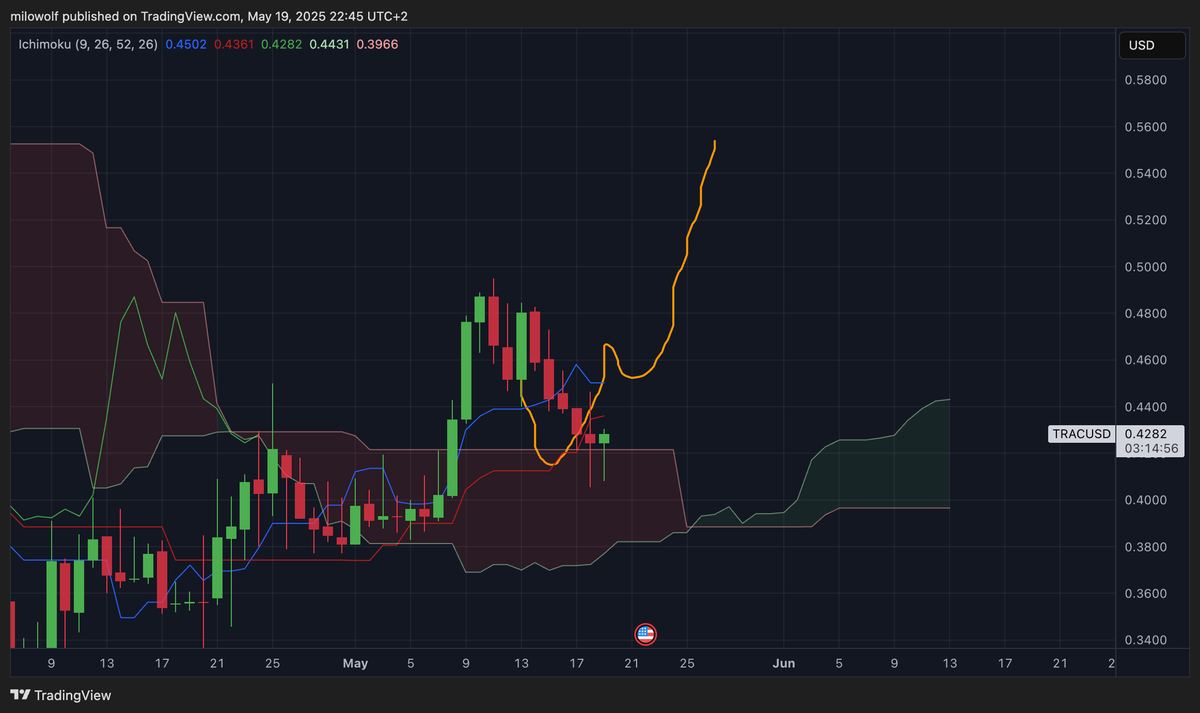1200x713 pixels.
Task: Click the 0.5800 price axis label
Action: (x=1145, y=80)
